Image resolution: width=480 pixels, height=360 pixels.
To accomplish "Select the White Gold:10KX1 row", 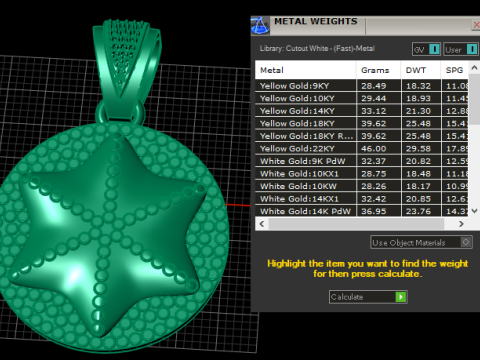I will point(362,174).
